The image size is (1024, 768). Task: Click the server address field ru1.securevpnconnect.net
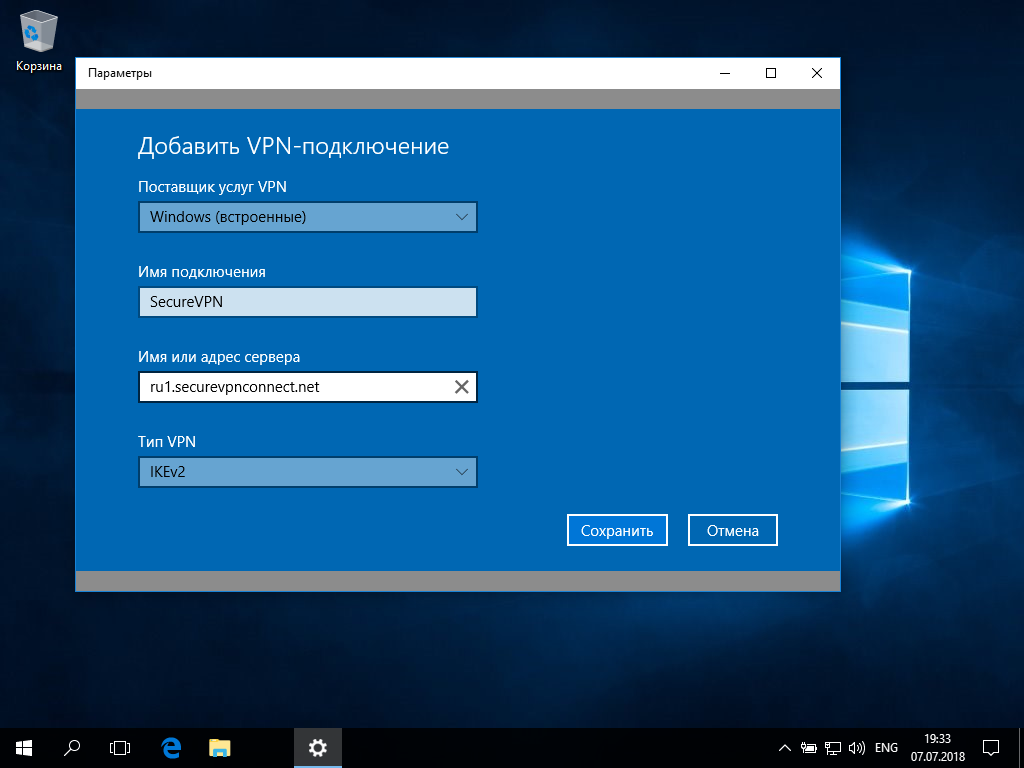pos(290,386)
